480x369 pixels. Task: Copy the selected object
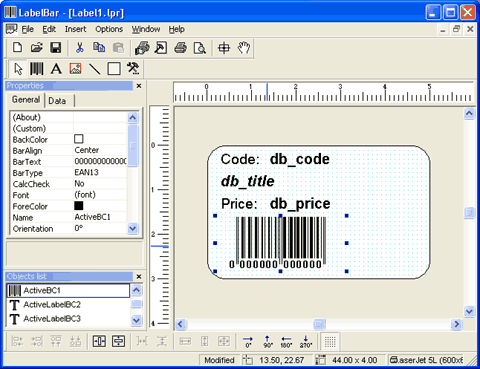[x=99, y=48]
